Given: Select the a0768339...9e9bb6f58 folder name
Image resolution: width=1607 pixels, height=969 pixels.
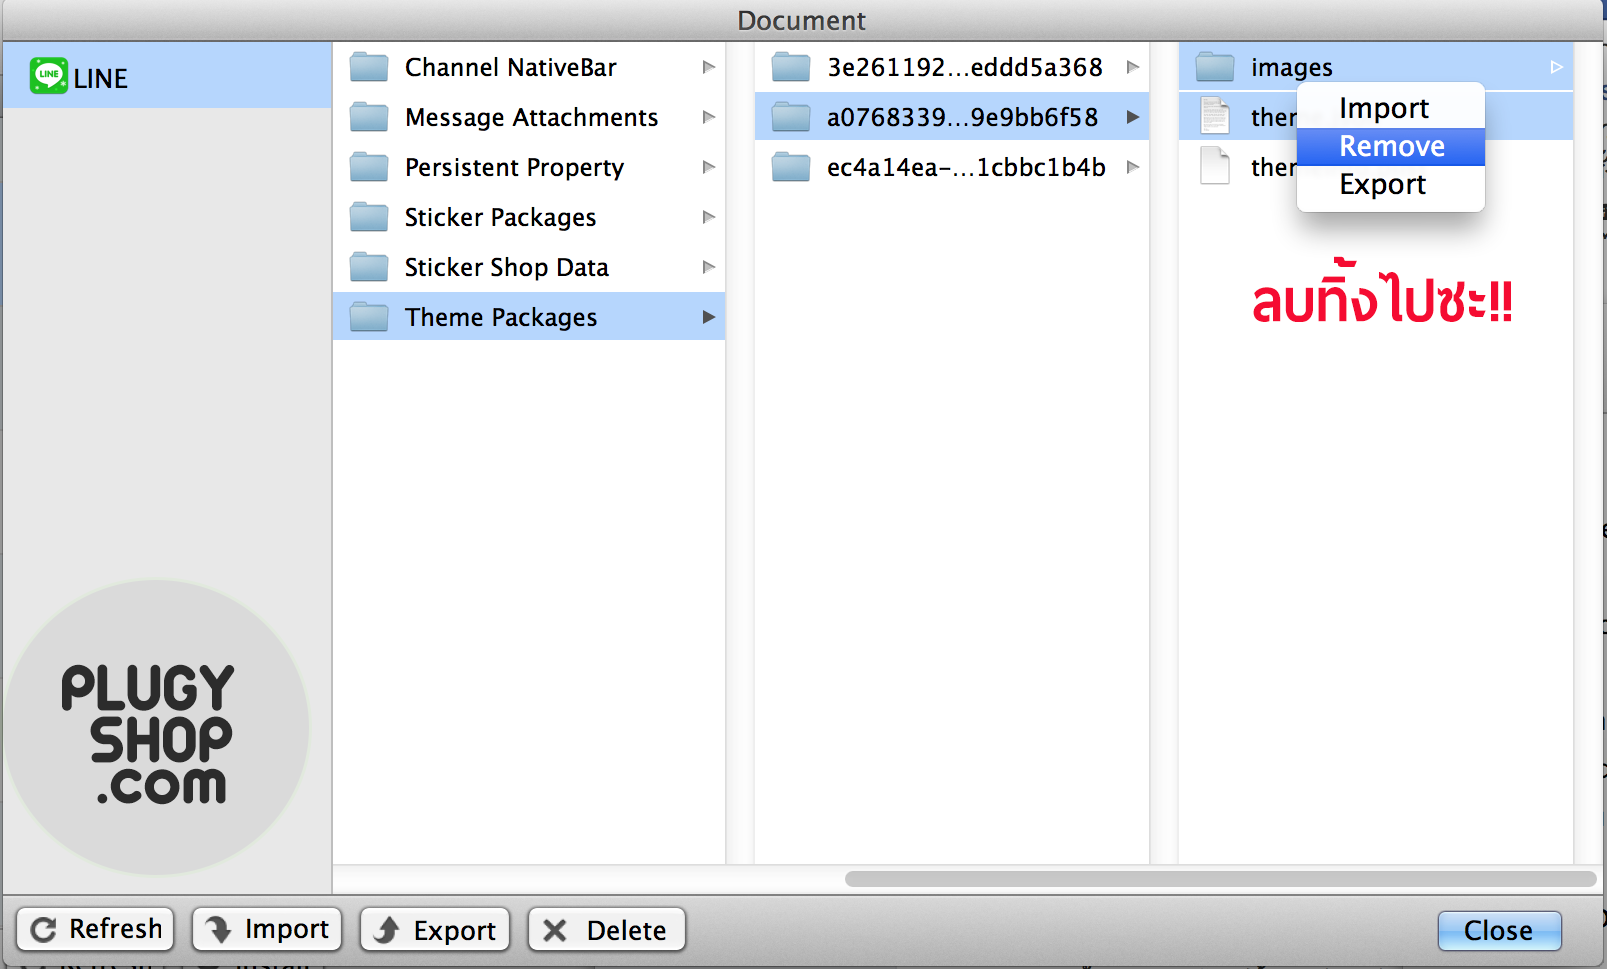Looking at the screenshot, I should click(963, 117).
